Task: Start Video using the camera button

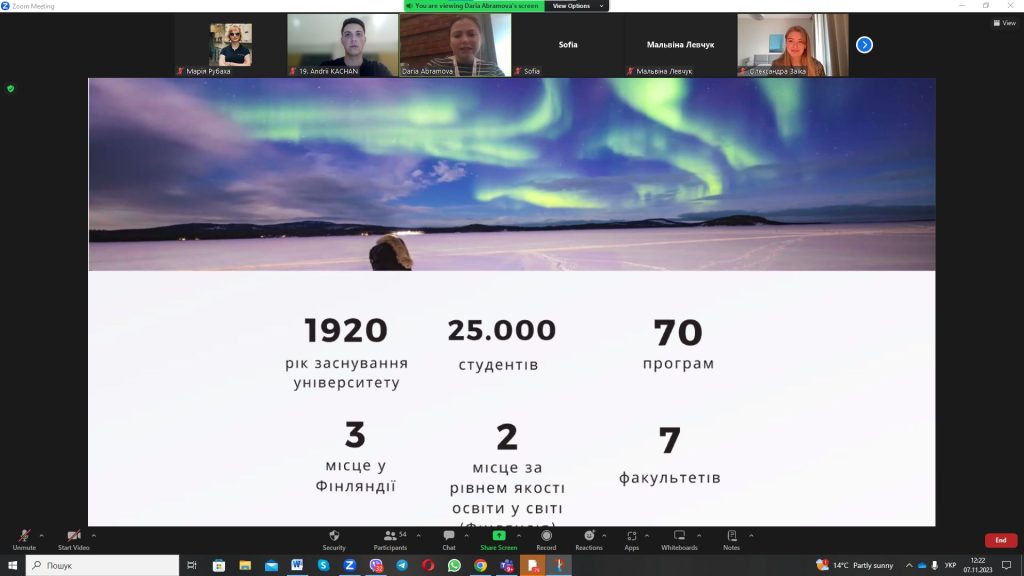Action: [73, 538]
